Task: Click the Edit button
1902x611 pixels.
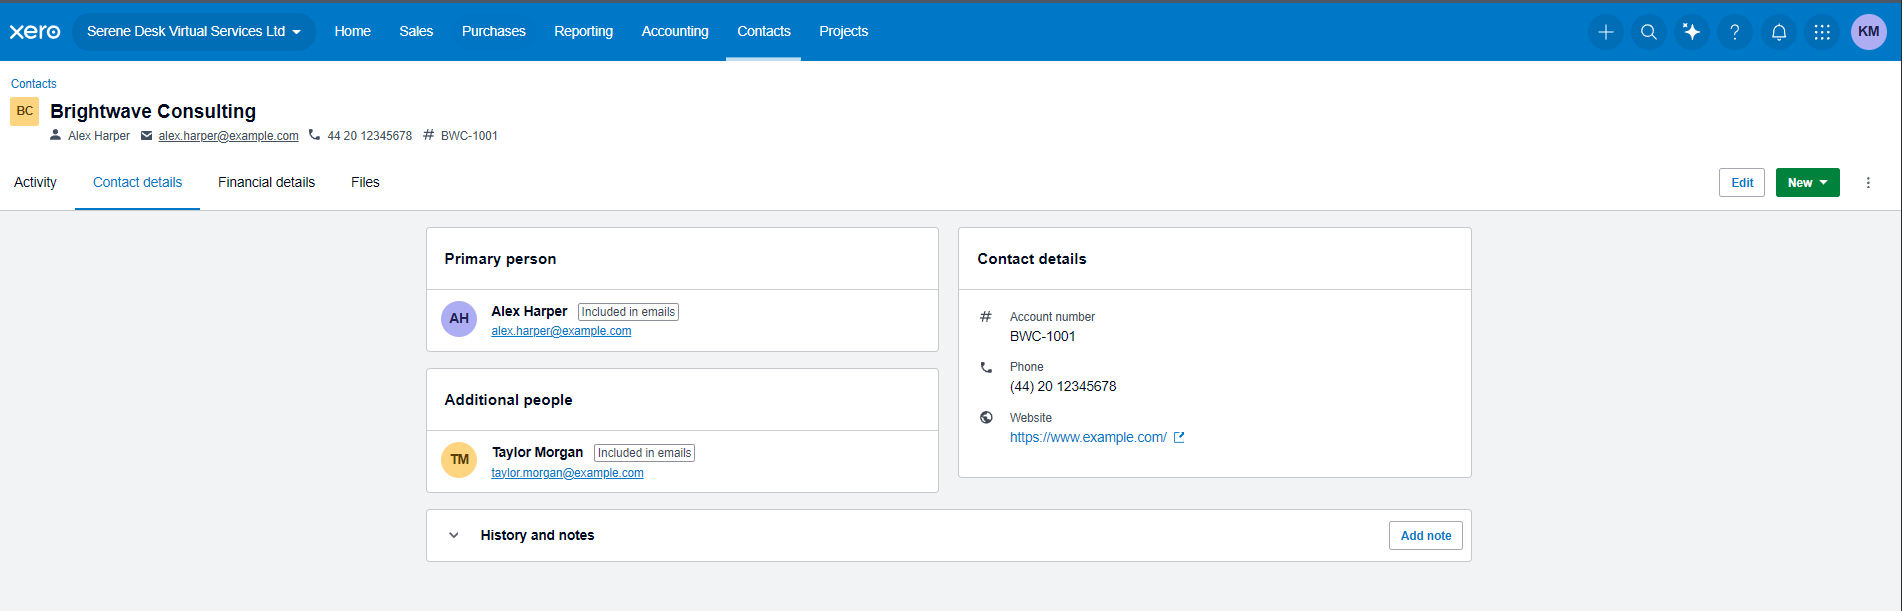Action: click(1741, 183)
